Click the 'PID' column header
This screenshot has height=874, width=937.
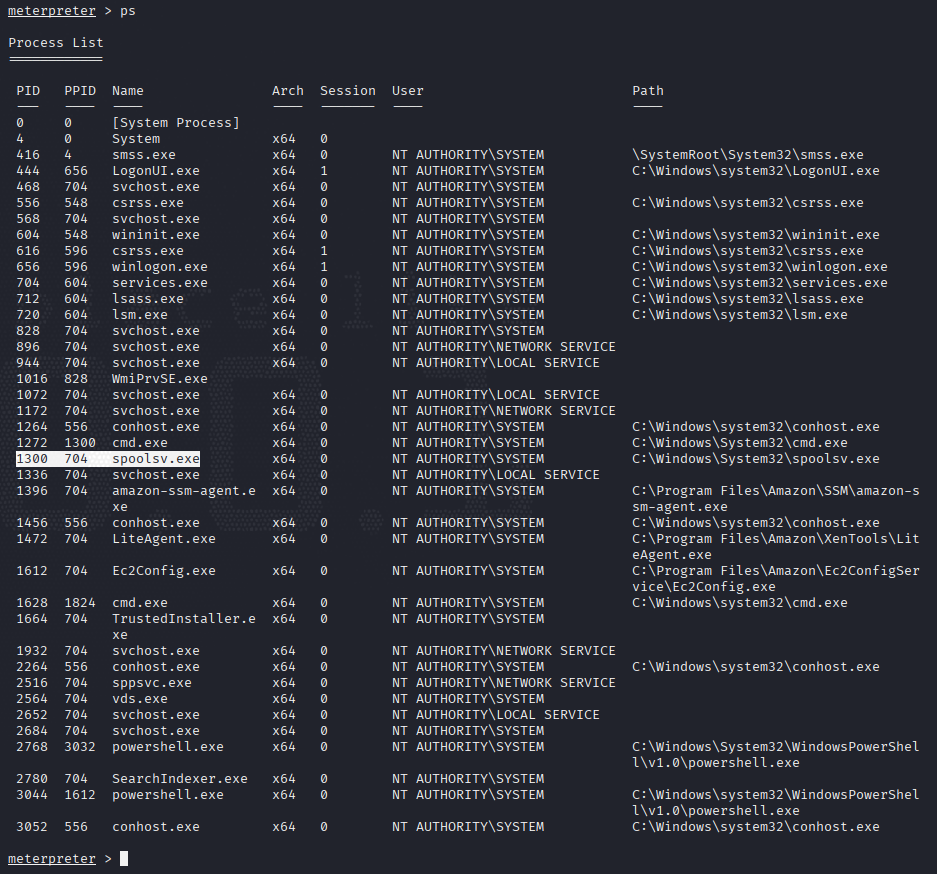28,91
